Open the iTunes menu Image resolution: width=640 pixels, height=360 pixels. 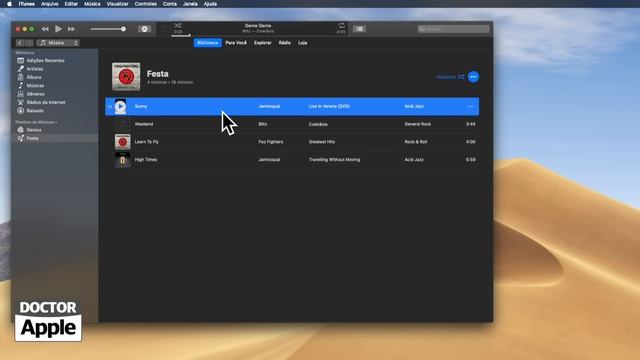click(27, 4)
